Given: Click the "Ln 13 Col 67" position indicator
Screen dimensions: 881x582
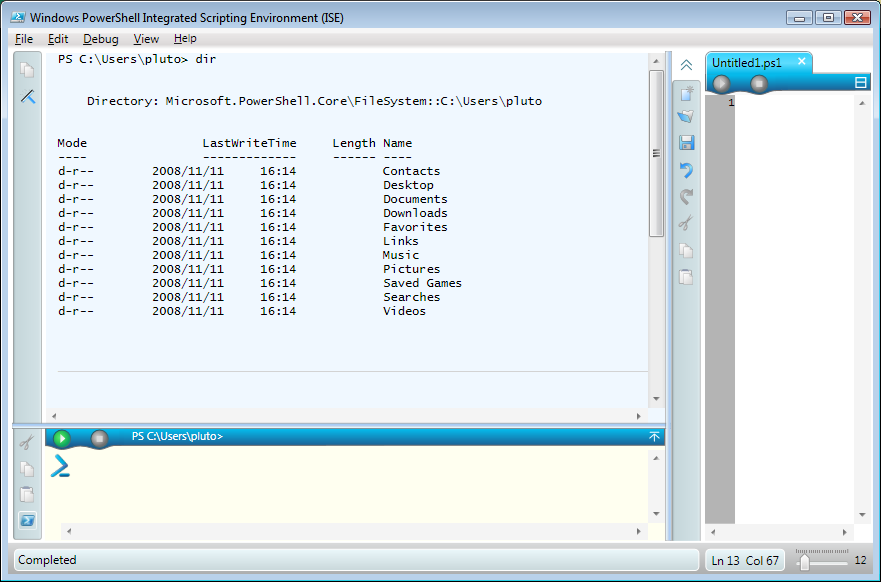Looking at the screenshot, I should [x=745, y=561].
